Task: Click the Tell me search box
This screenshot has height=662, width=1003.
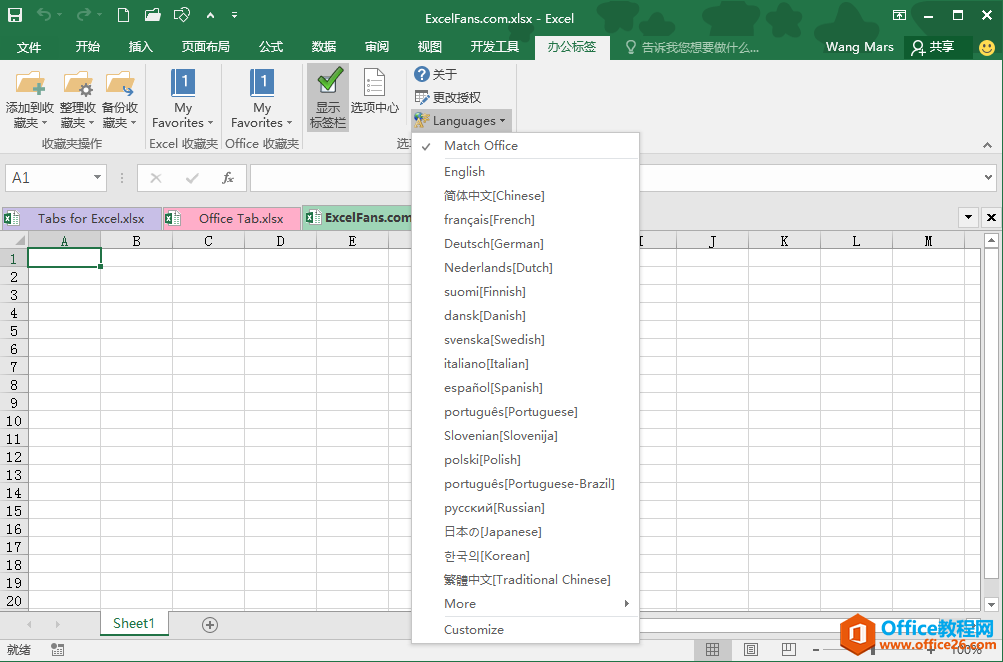Action: [x=692, y=47]
